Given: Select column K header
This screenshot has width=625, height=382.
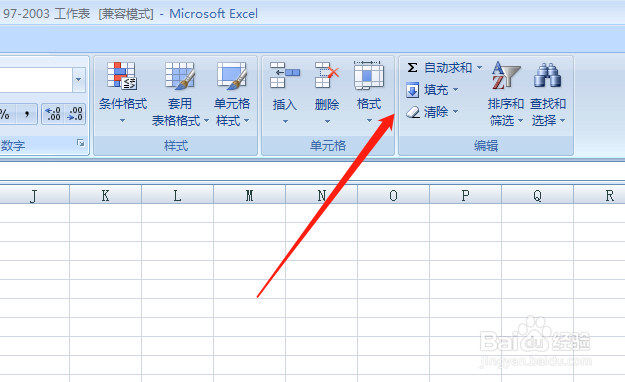Looking at the screenshot, I should tap(106, 196).
